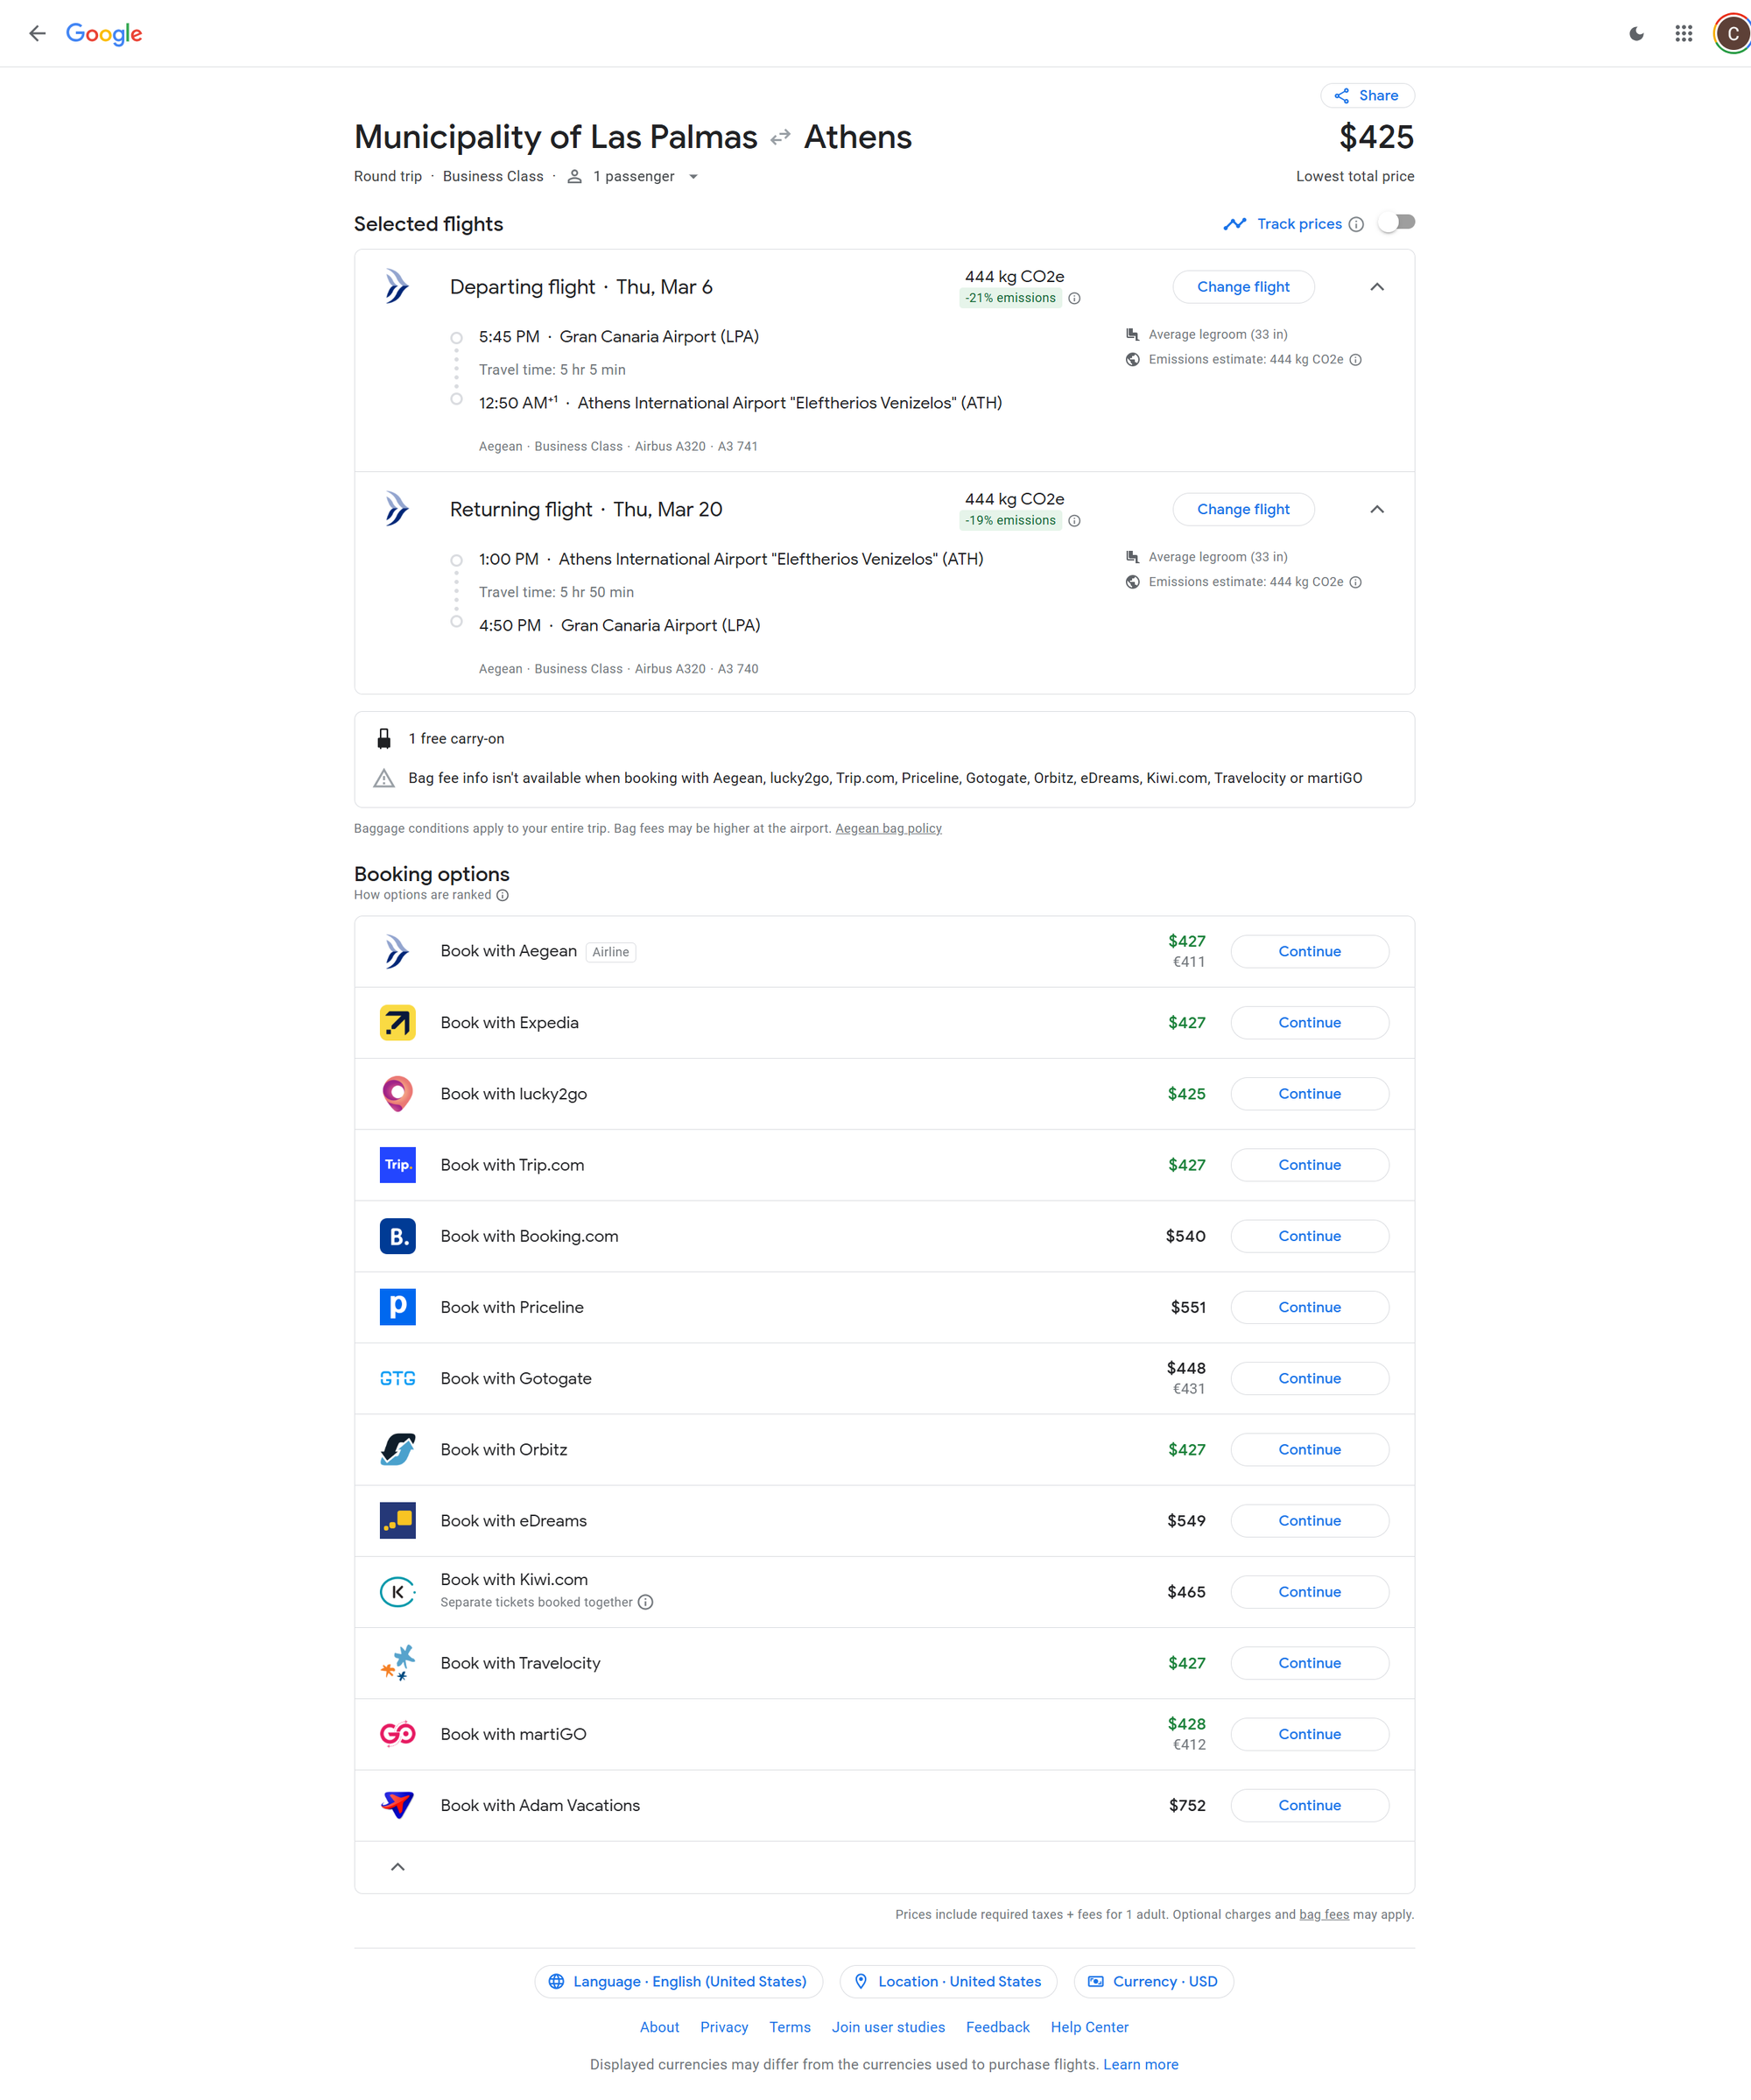
Task: Open the Currency USD selector
Action: (1153, 1981)
